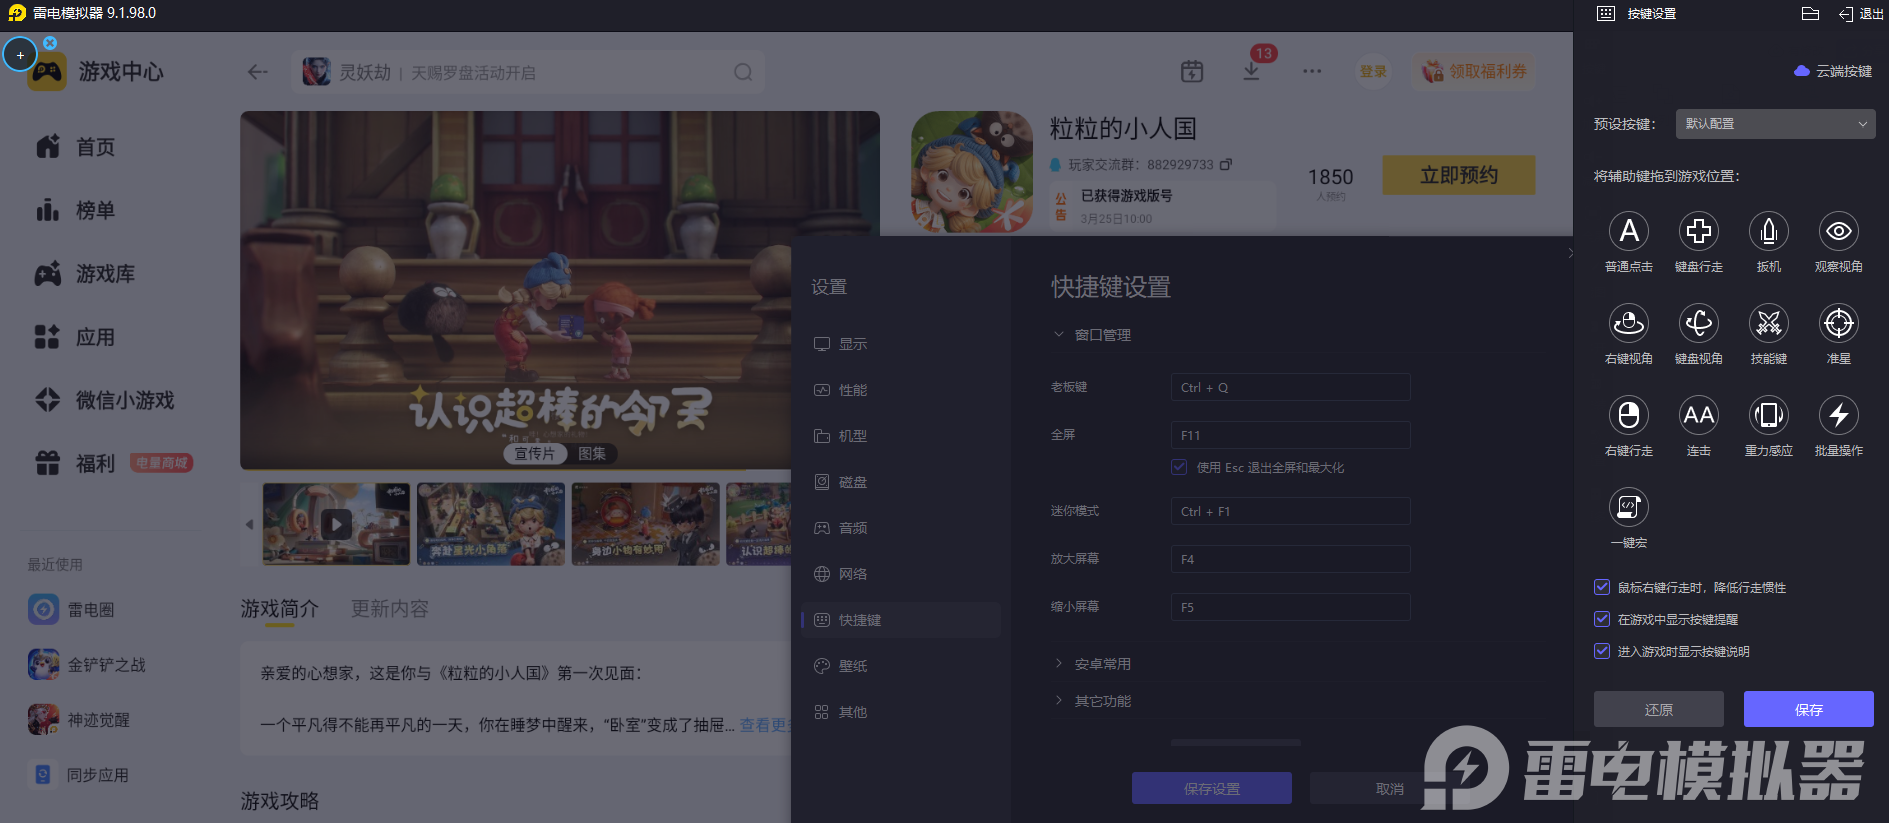The height and width of the screenshot is (823, 1889).
Task: Click the 迷你模式 Ctrl + F1 shortcut field
Action: pos(1291,511)
